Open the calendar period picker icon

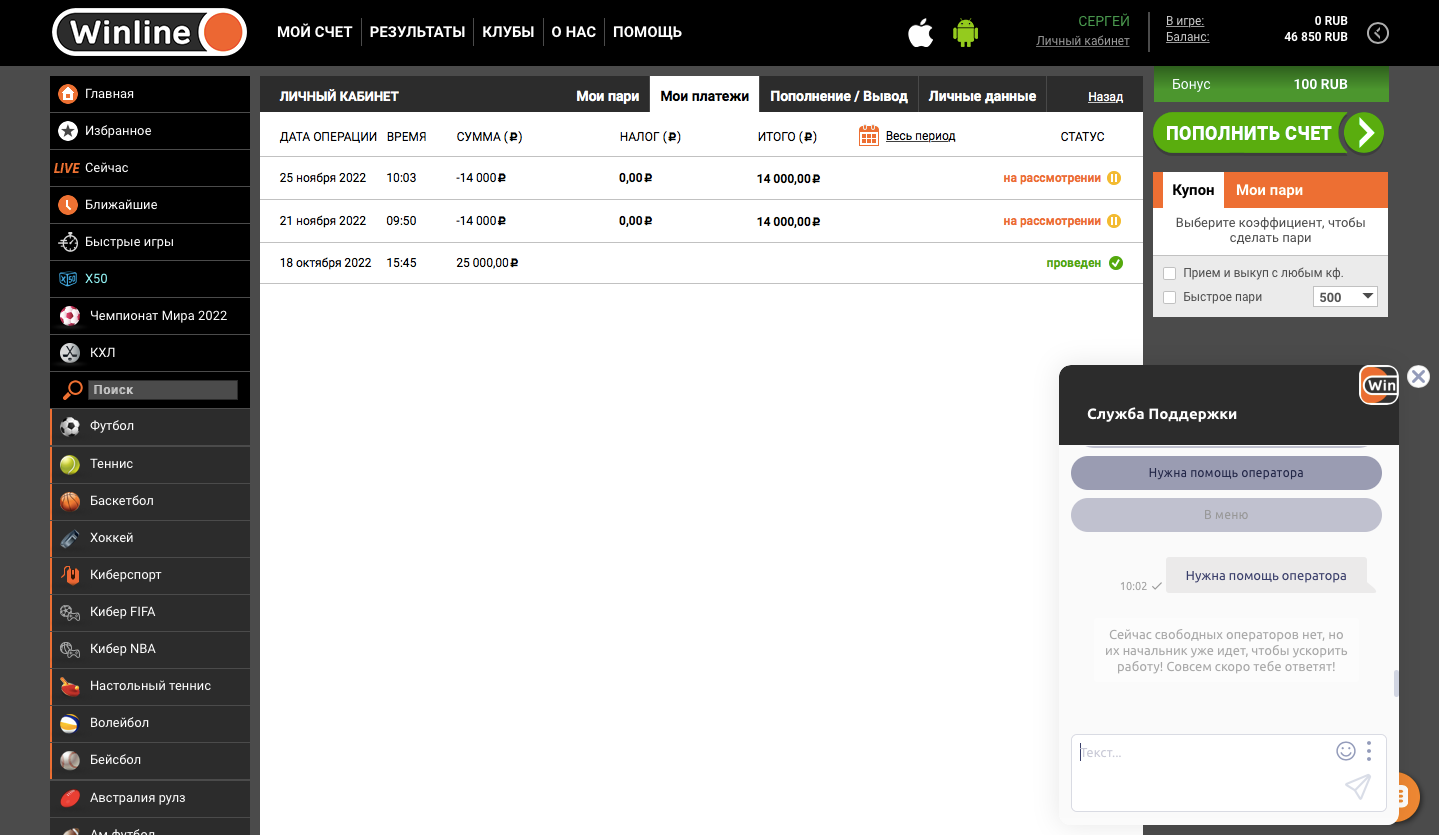point(868,136)
